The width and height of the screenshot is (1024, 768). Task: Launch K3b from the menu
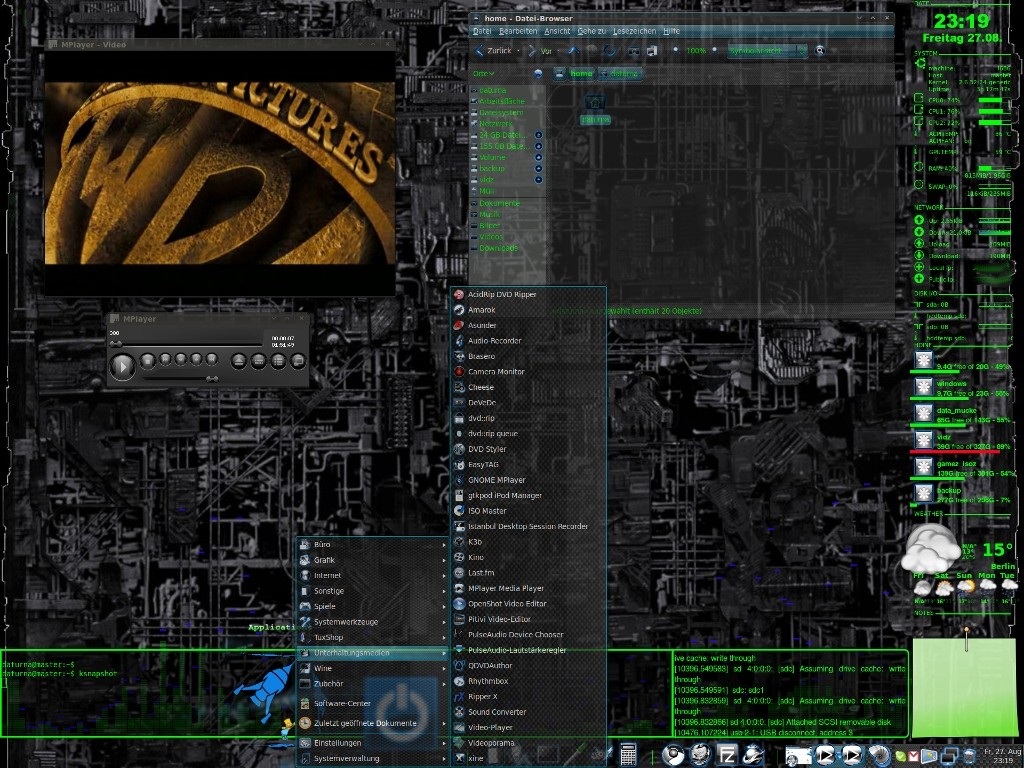pos(529,542)
